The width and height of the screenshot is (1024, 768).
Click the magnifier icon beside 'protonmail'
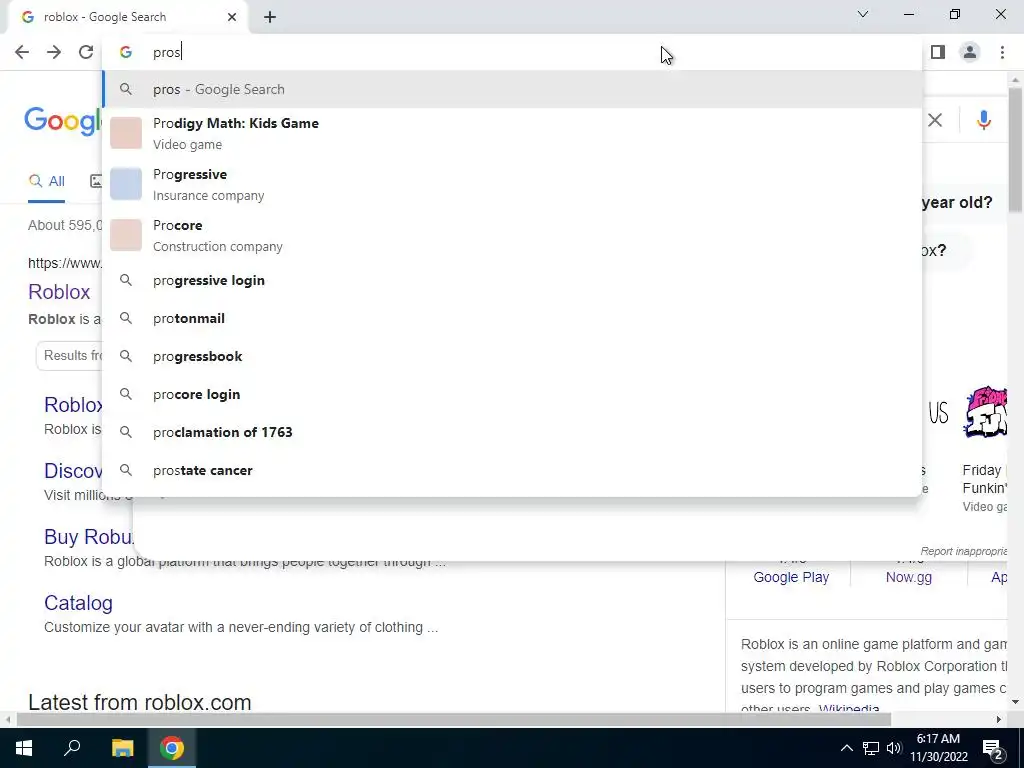click(126, 318)
